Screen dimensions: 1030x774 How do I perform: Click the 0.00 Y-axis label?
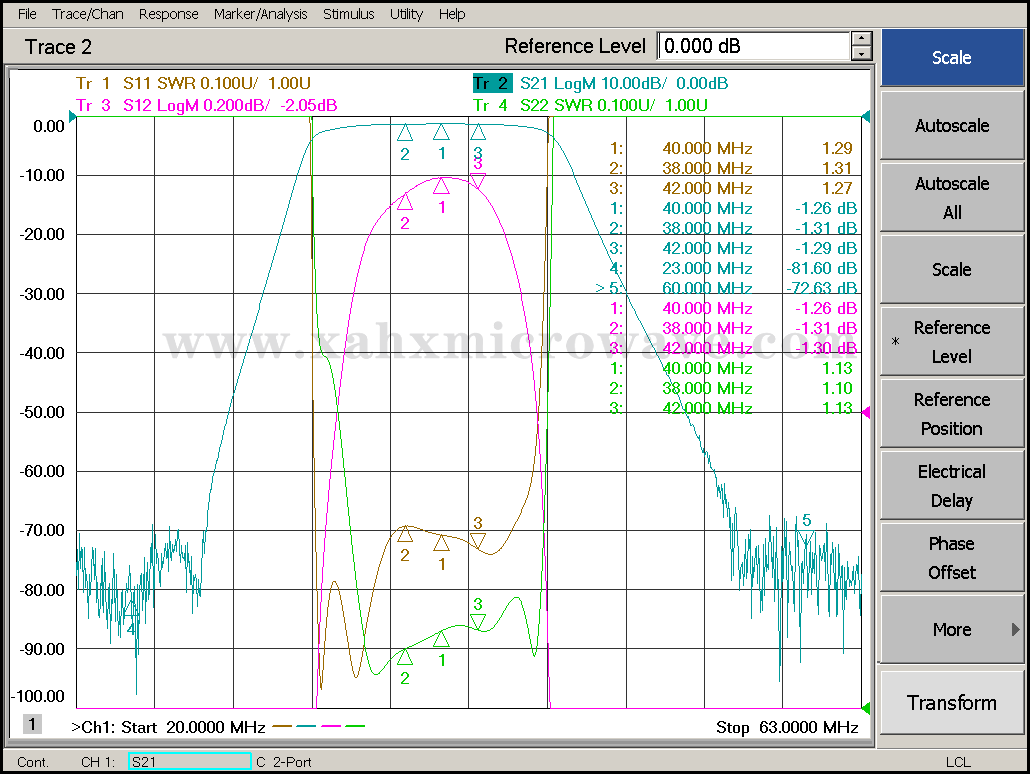49,126
